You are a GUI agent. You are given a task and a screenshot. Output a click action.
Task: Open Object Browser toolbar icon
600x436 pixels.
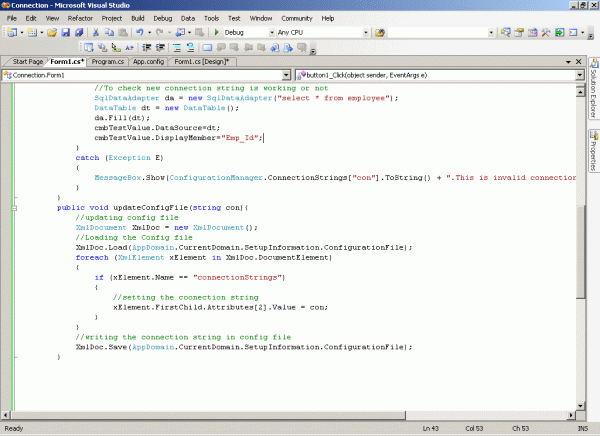tap(532, 33)
